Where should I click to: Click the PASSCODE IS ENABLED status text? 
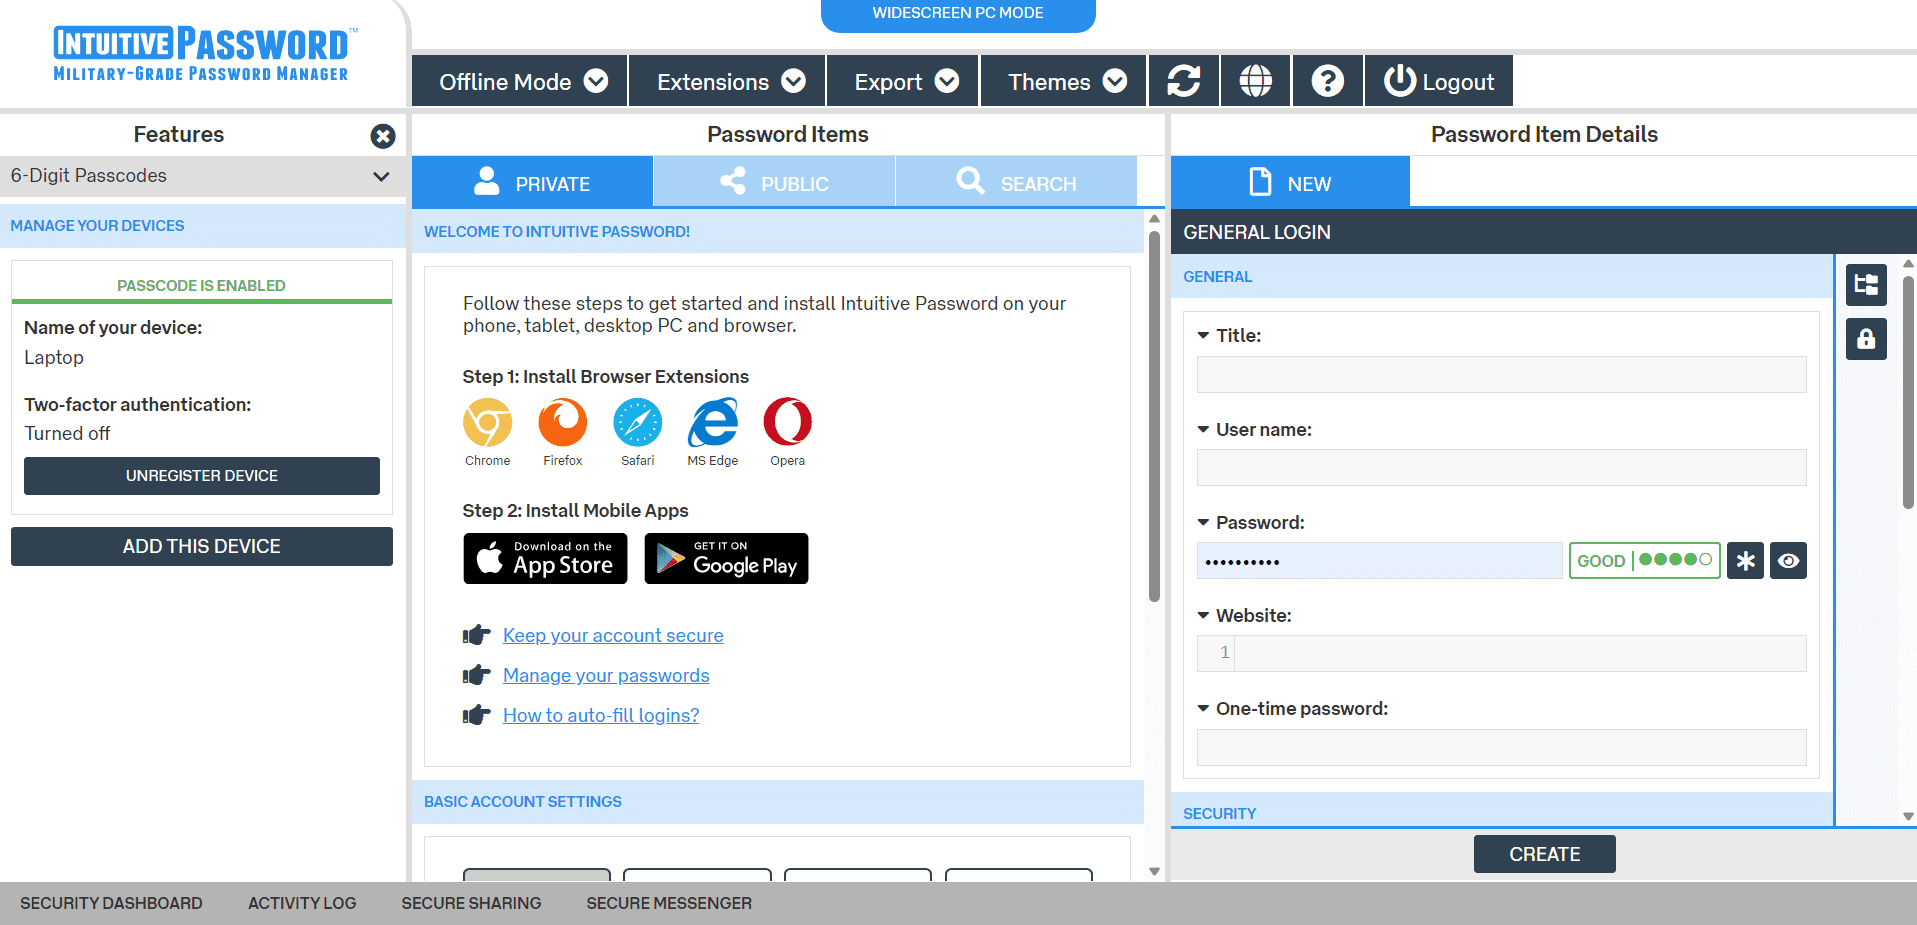[x=201, y=286]
